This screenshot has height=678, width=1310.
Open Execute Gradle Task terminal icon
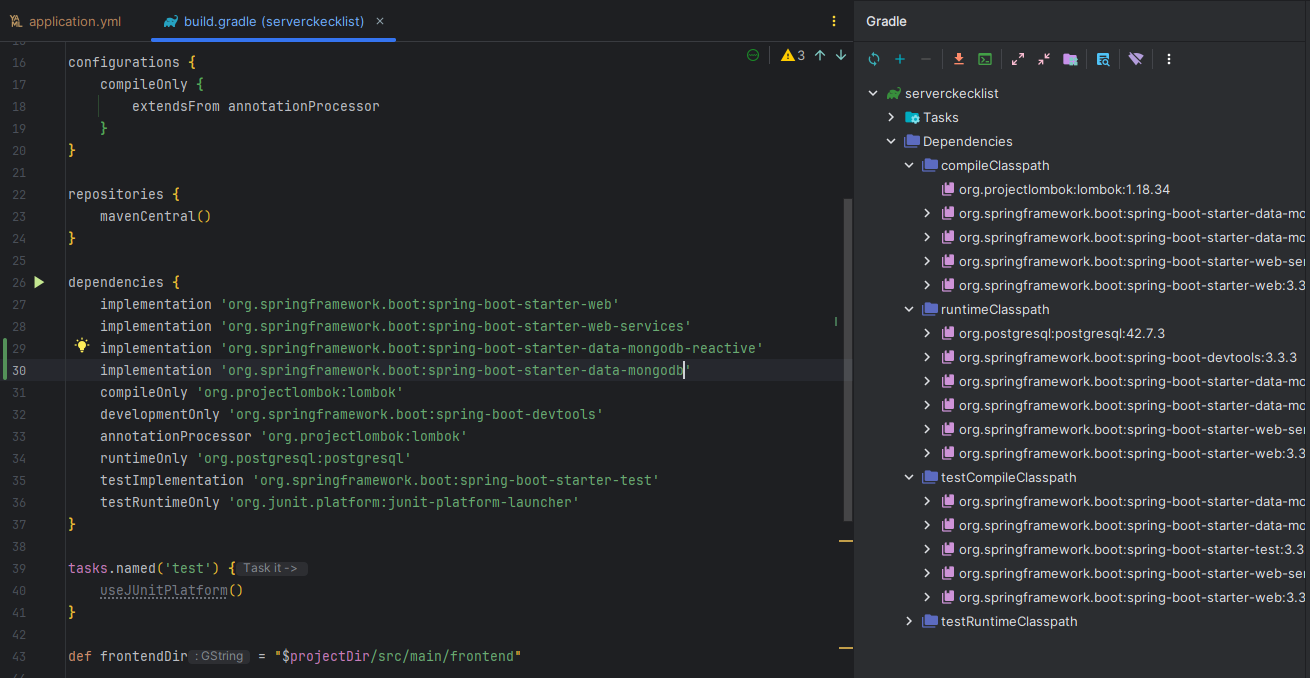(985, 59)
